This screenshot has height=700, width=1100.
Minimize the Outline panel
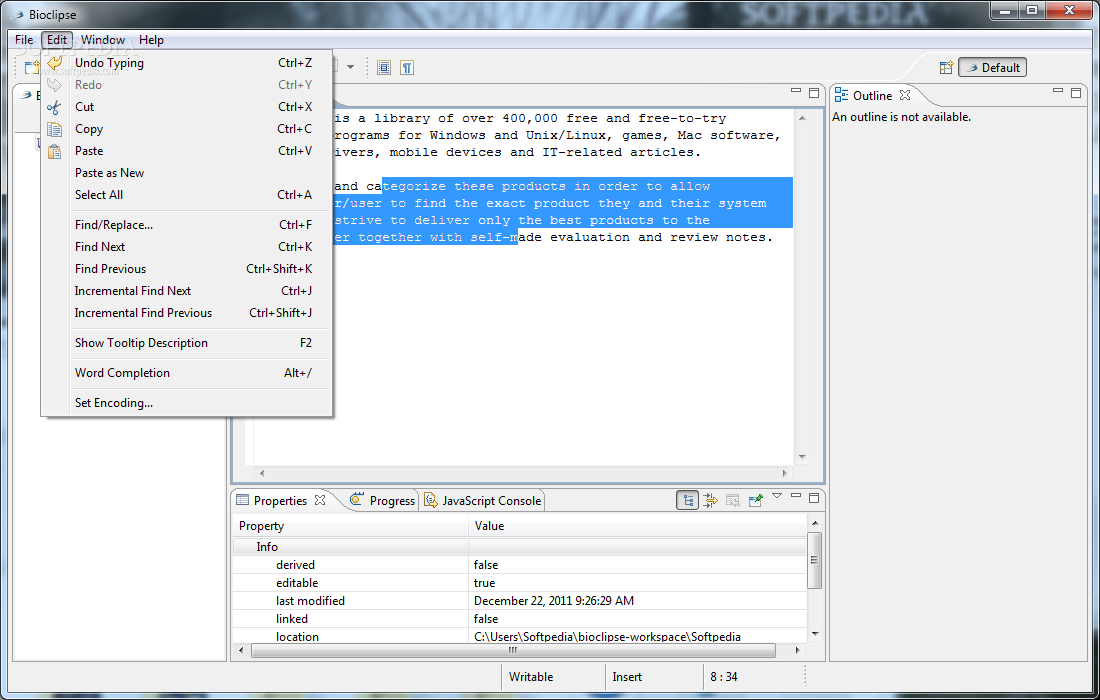pos(1058,91)
